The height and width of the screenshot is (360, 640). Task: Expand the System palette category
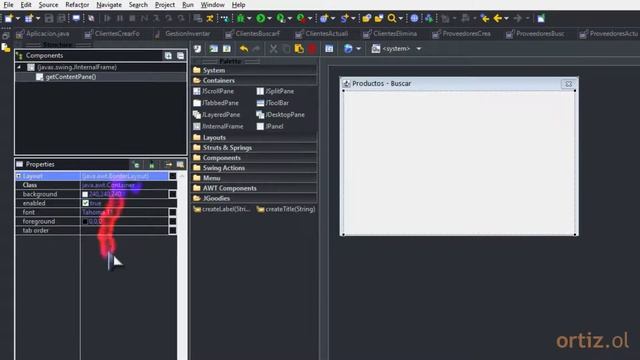tap(254, 70)
